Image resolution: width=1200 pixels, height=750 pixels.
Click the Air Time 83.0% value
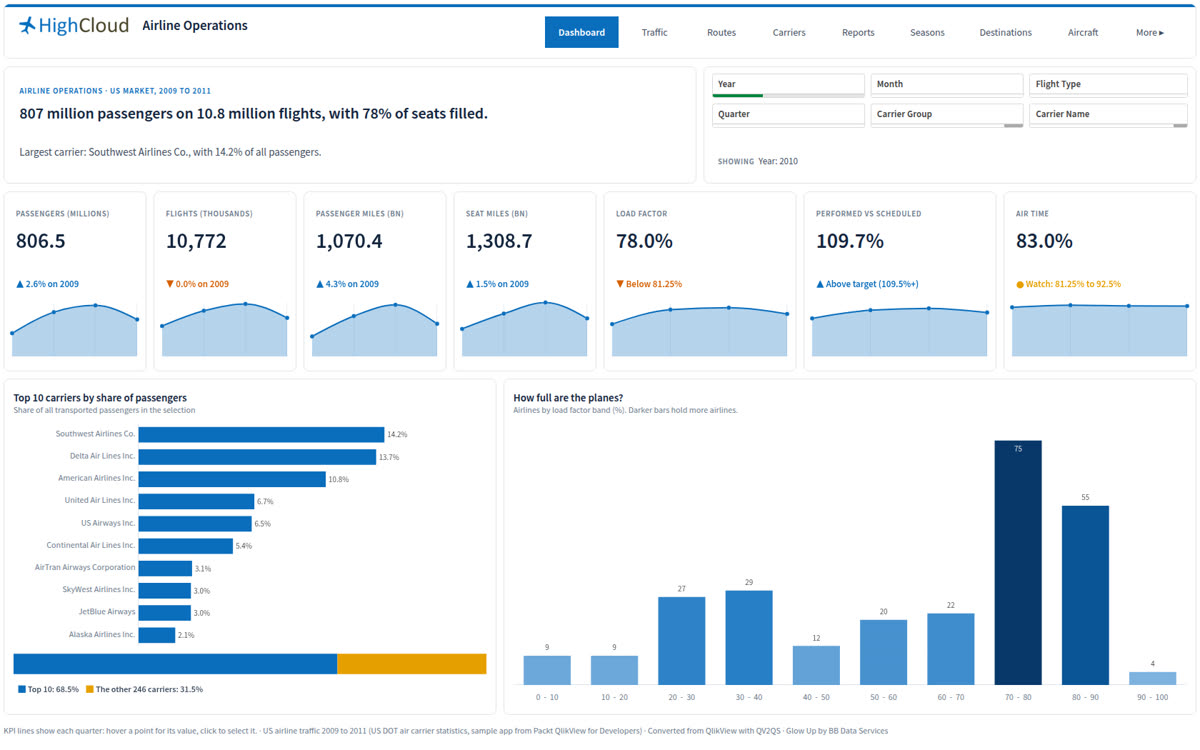click(x=1044, y=241)
